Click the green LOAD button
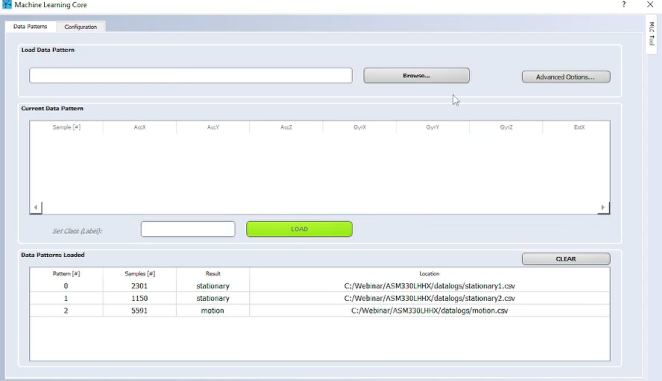The height and width of the screenshot is (381, 662). click(x=299, y=229)
